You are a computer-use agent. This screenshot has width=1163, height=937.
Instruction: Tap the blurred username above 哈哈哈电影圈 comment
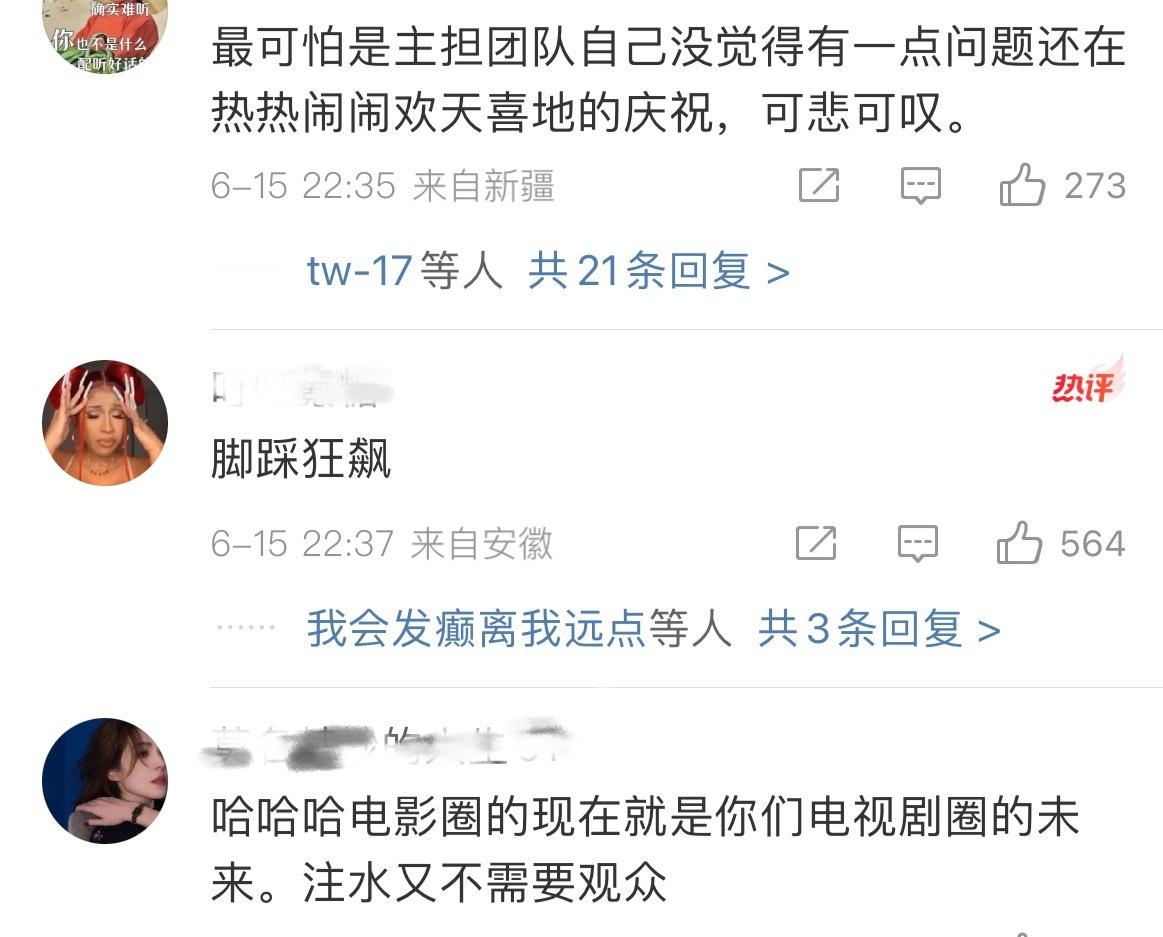coord(386,744)
